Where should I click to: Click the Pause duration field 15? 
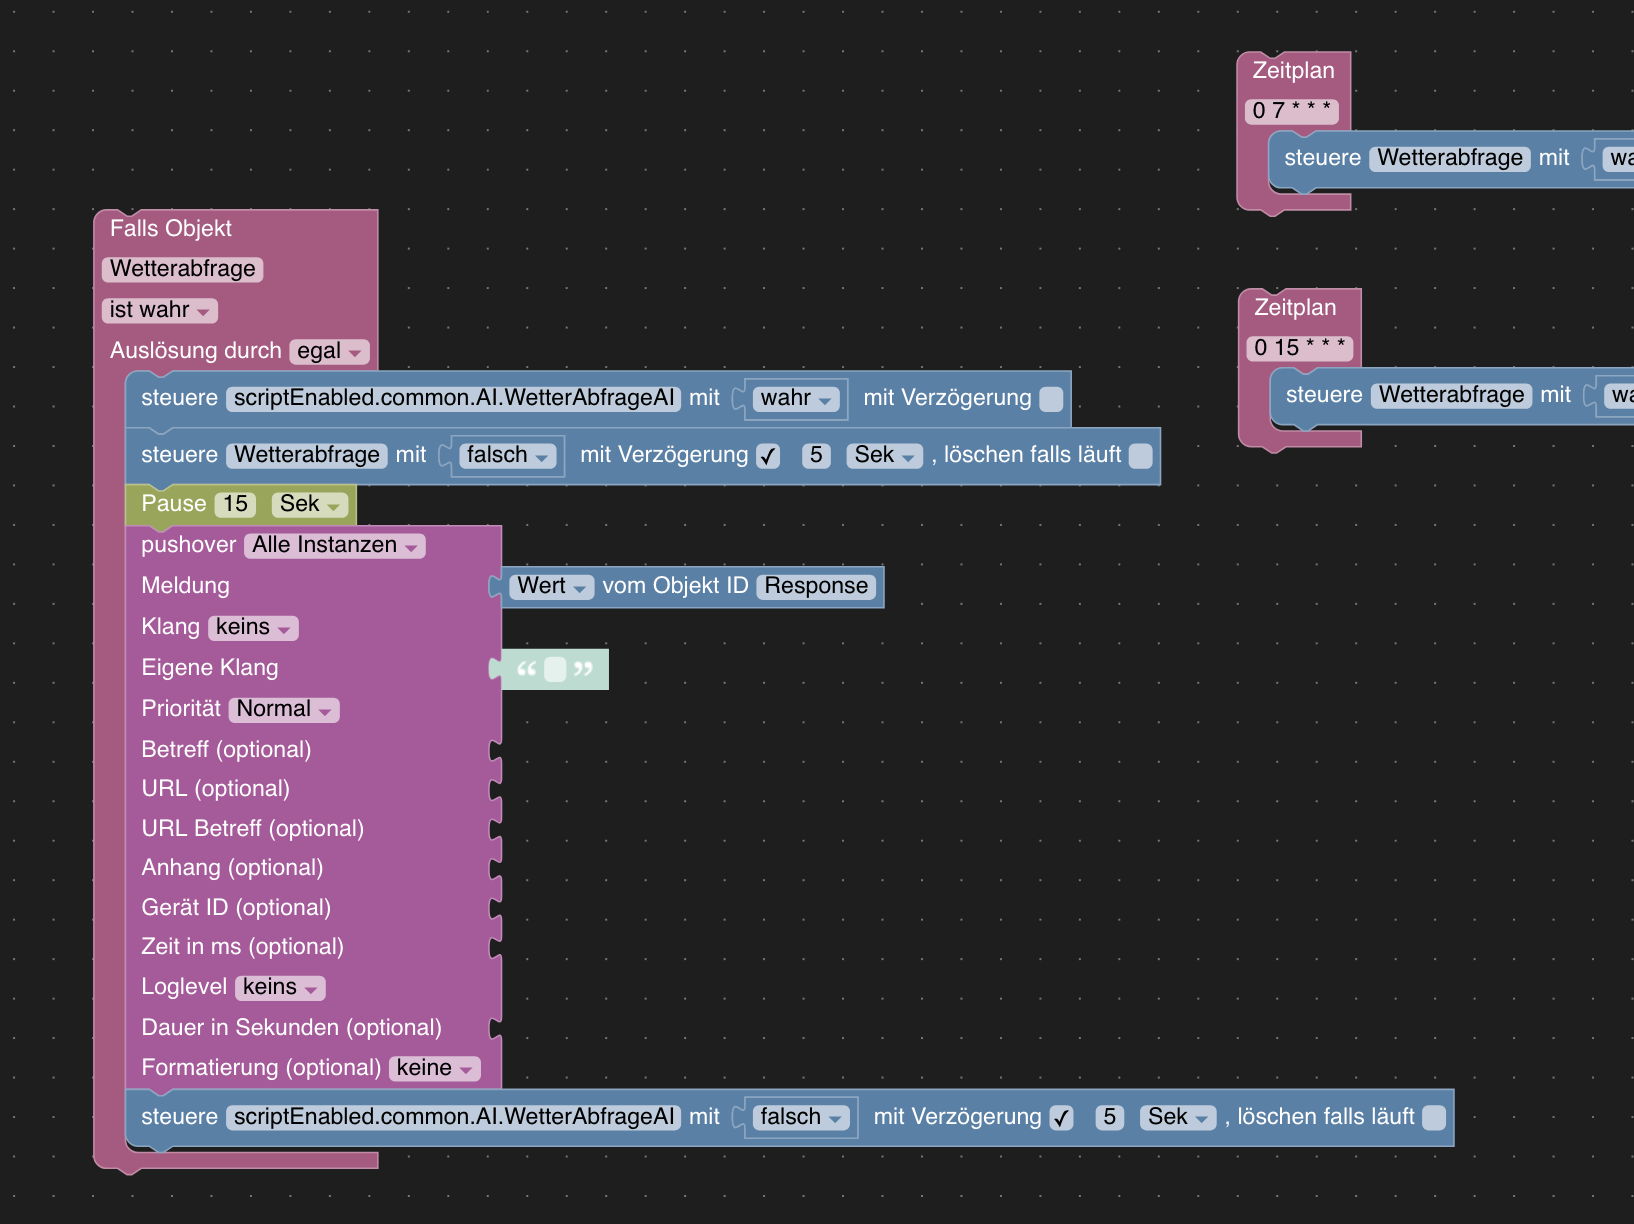(235, 504)
